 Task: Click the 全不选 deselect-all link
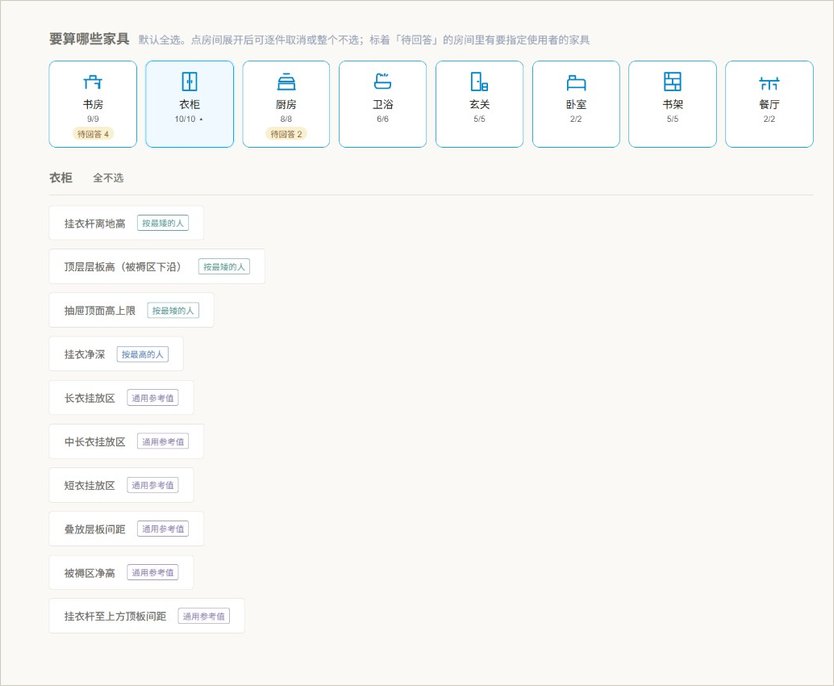pyautogui.click(x=108, y=178)
